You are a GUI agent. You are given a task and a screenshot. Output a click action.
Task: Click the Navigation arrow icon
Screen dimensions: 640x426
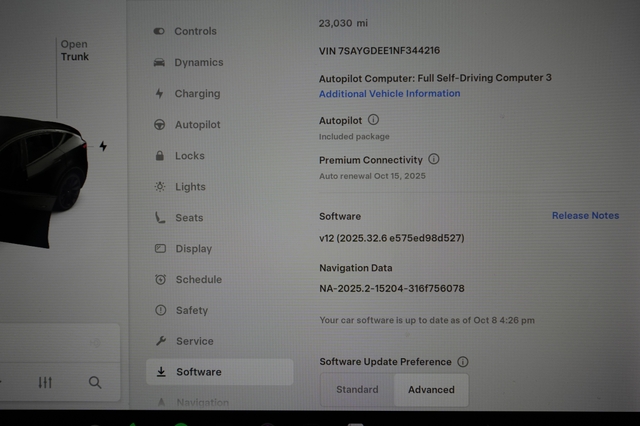point(161,402)
